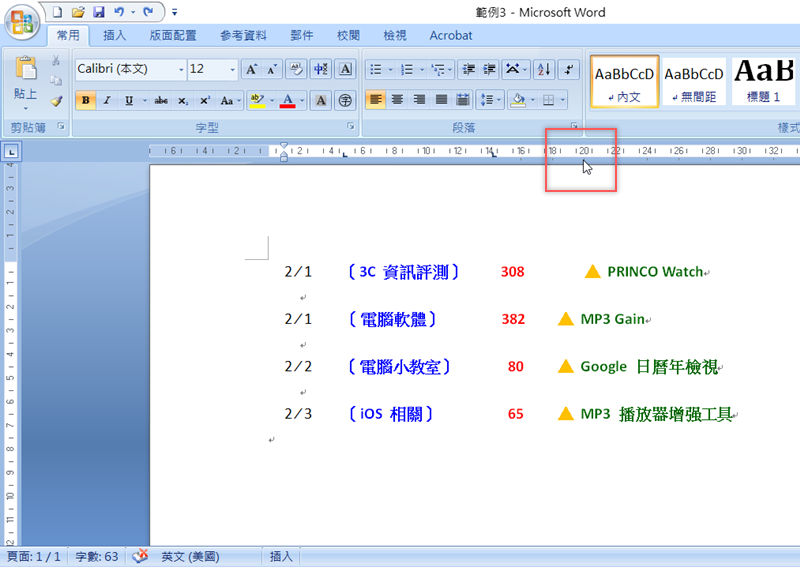Click the 字數: 63 word count
The height and width of the screenshot is (567, 800).
click(96, 557)
